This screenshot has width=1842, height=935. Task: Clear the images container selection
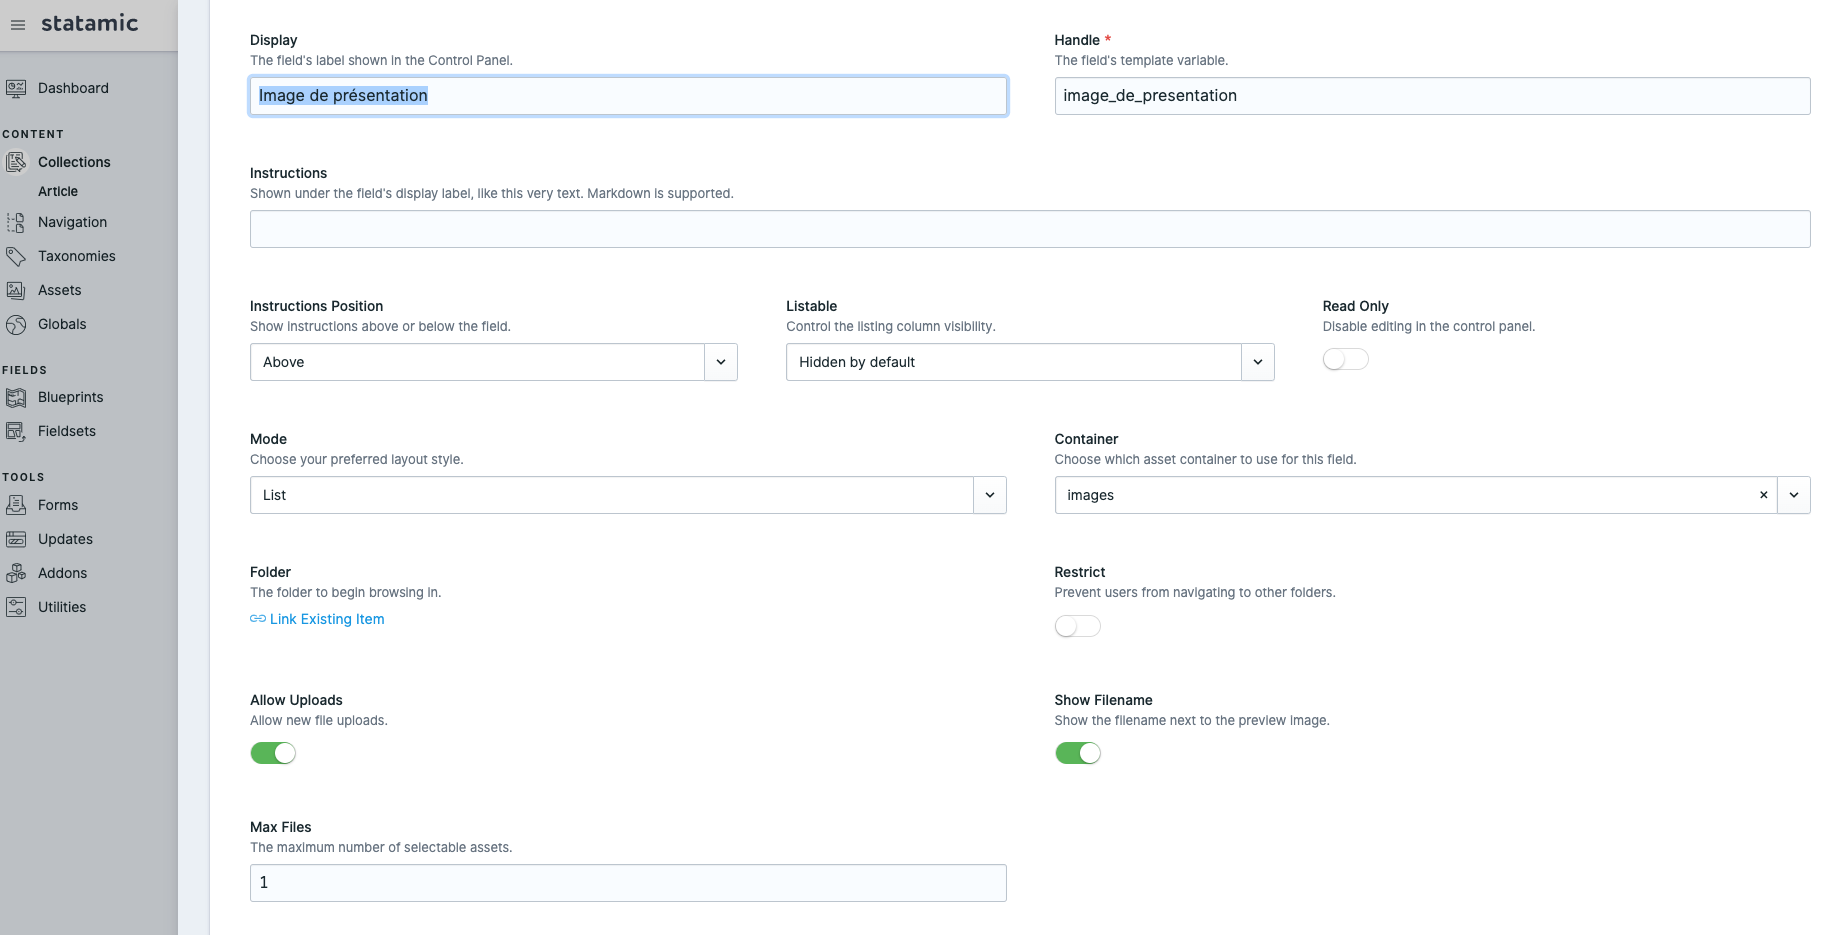click(1763, 495)
